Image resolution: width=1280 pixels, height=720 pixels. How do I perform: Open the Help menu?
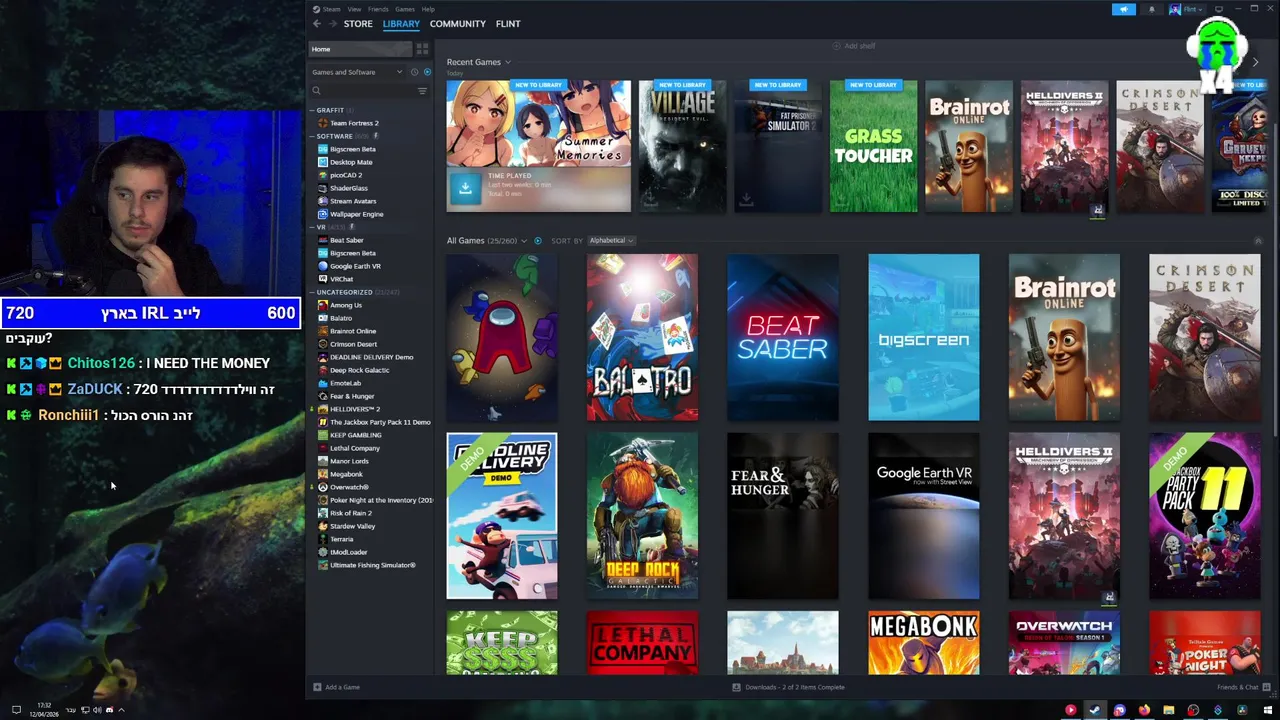pos(428,9)
